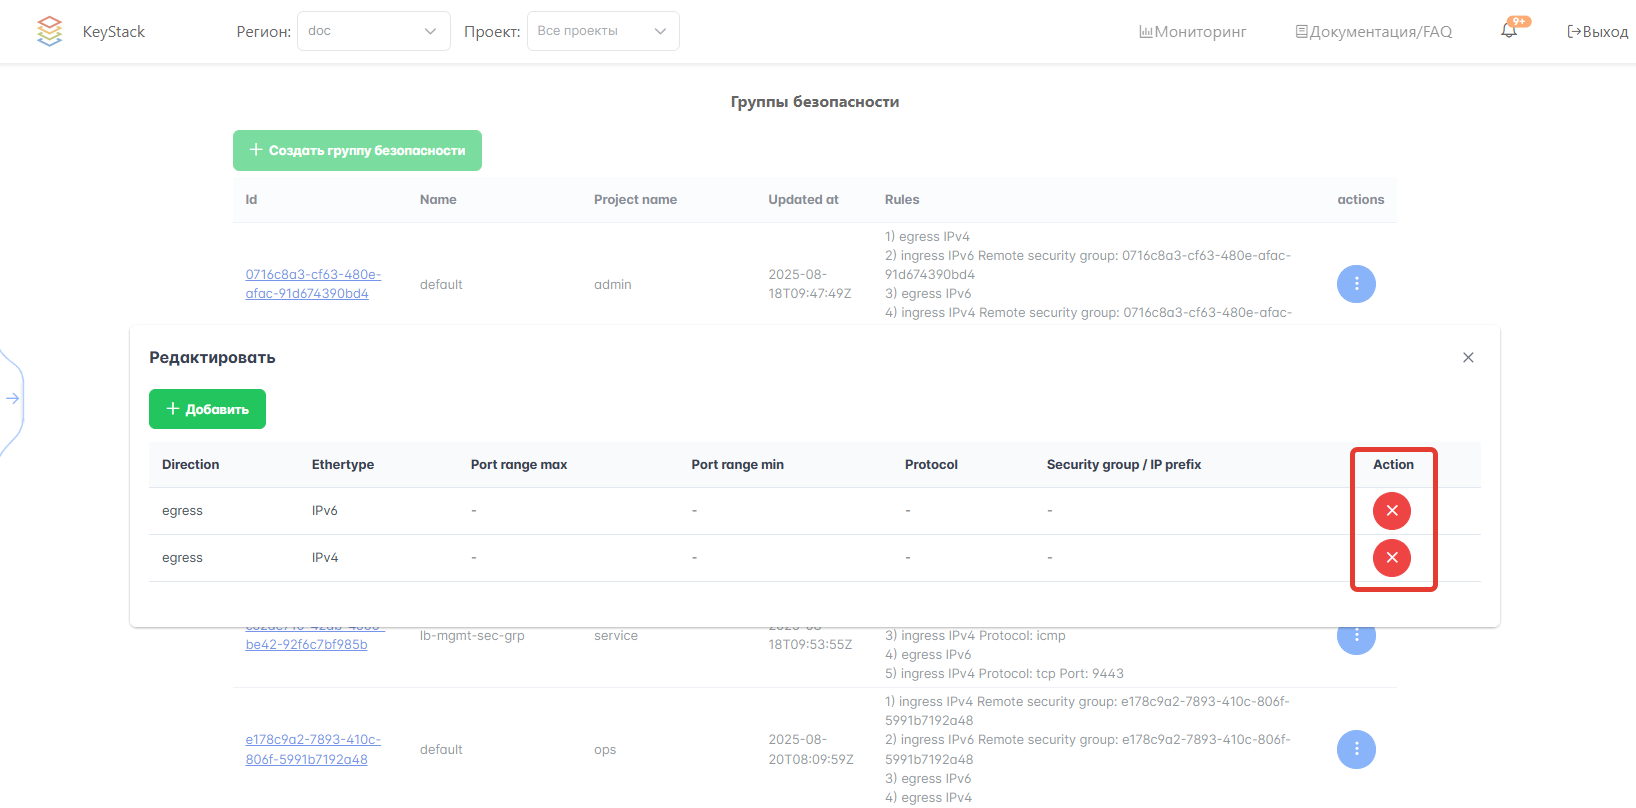Open the notifications bell
Image resolution: width=1636 pixels, height=808 pixels.
coord(1509,31)
